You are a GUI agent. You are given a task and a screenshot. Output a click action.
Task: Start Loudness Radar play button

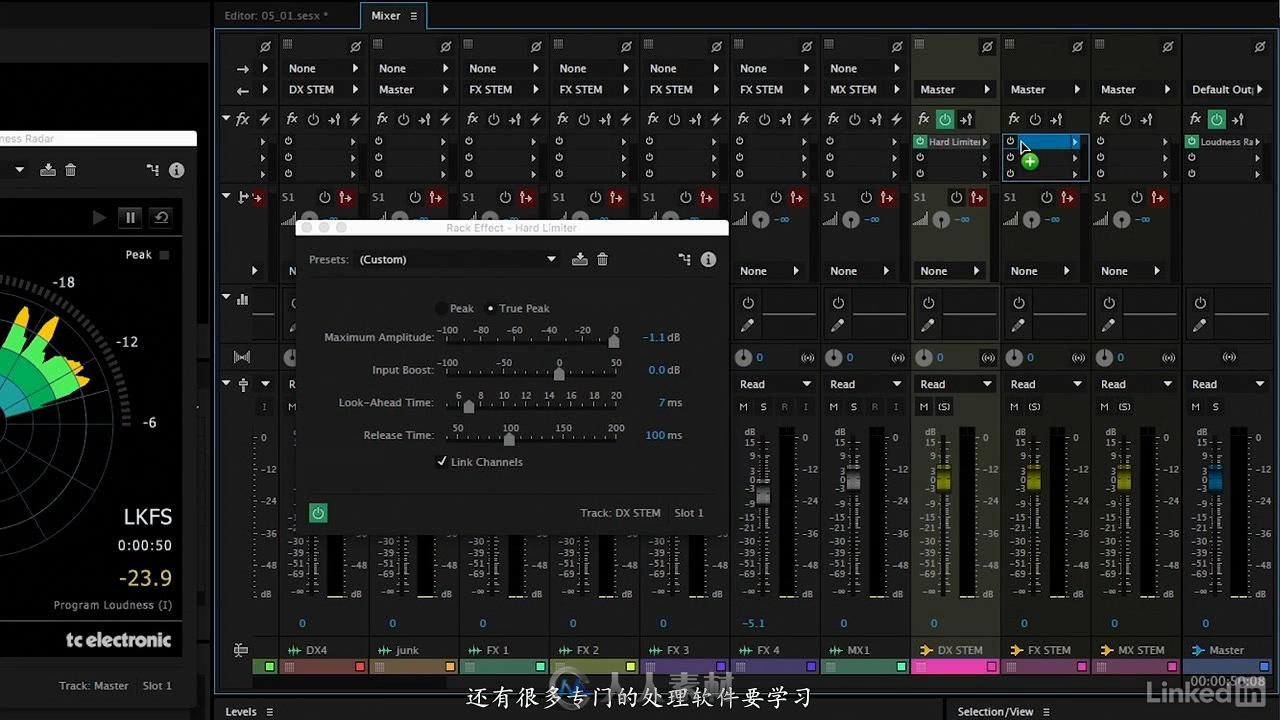(99, 217)
